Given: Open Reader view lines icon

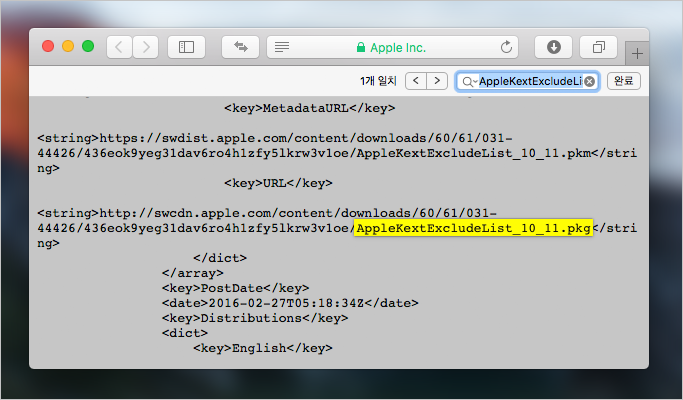Looking at the screenshot, I should pyautogui.click(x=282, y=47).
